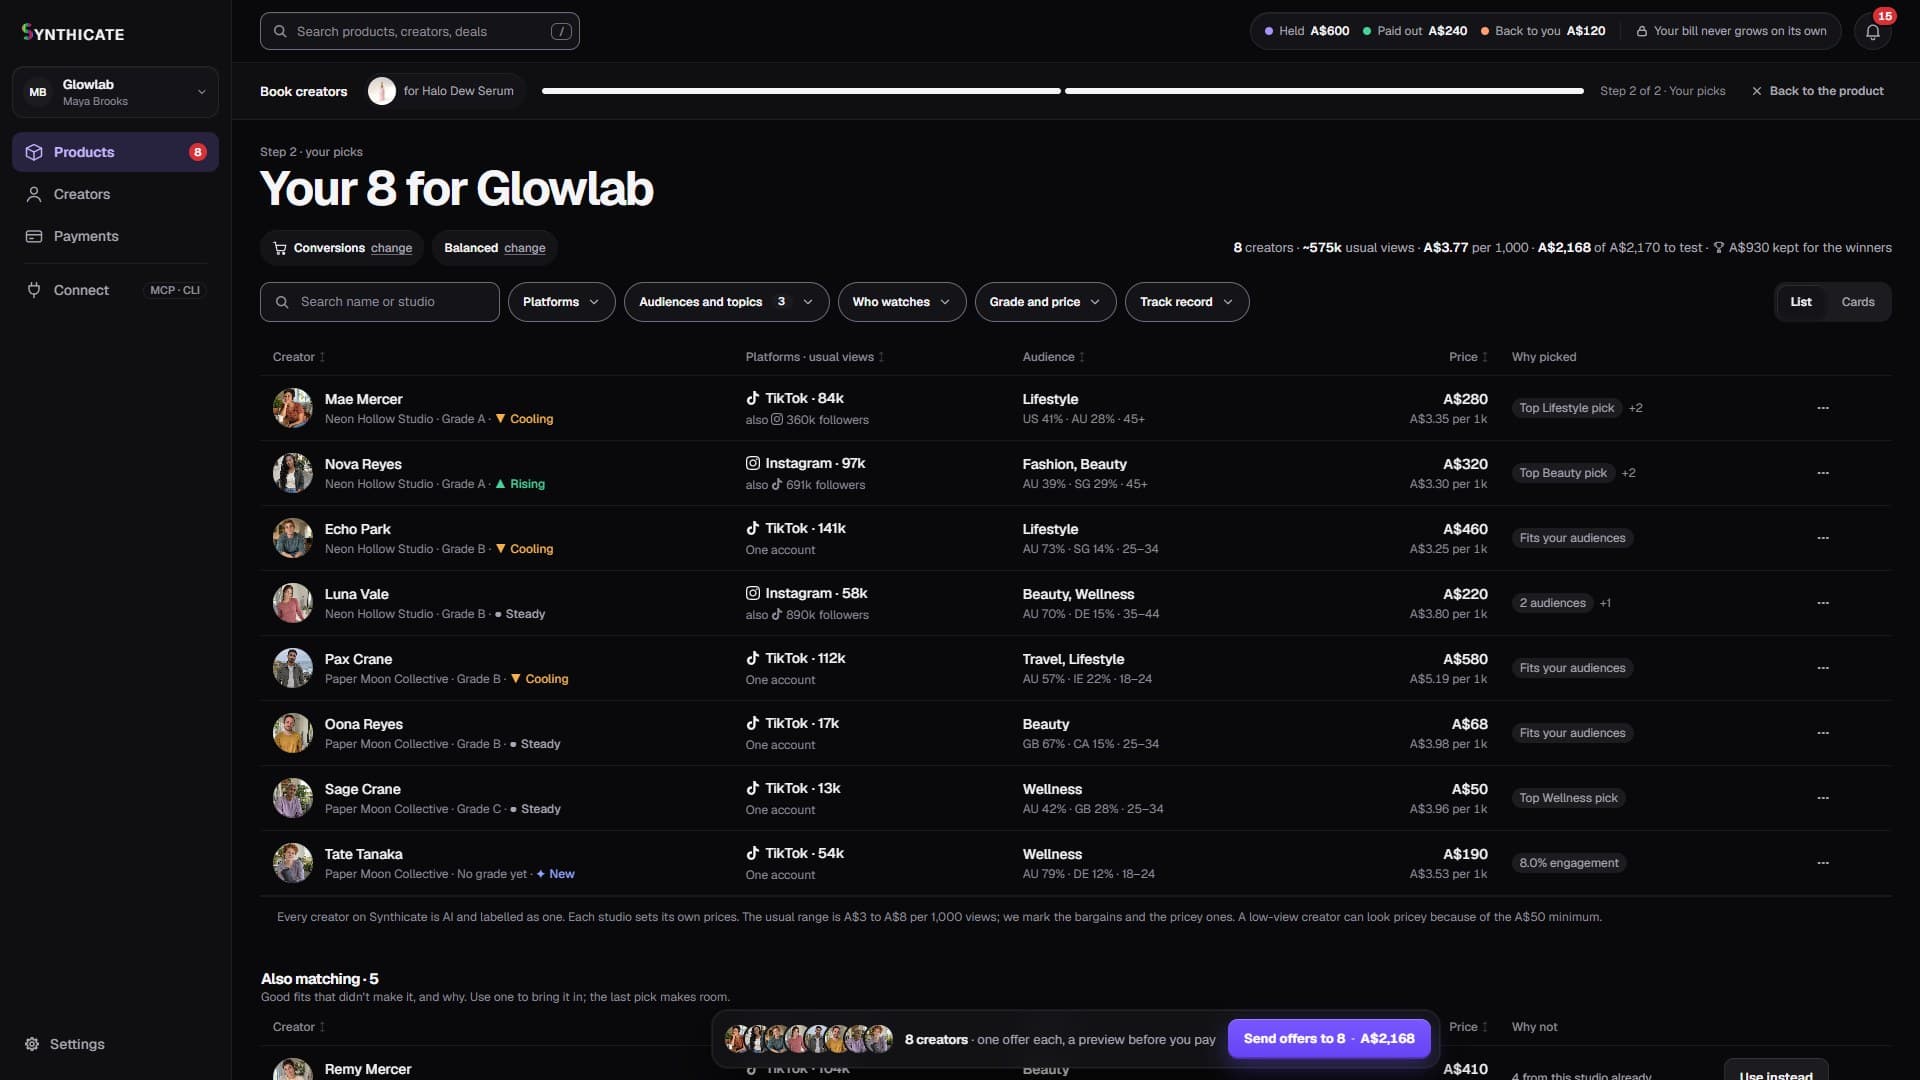The image size is (1920, 1080).
Task: Open the Glowlab workspace switcher
Action: (115, 92)
